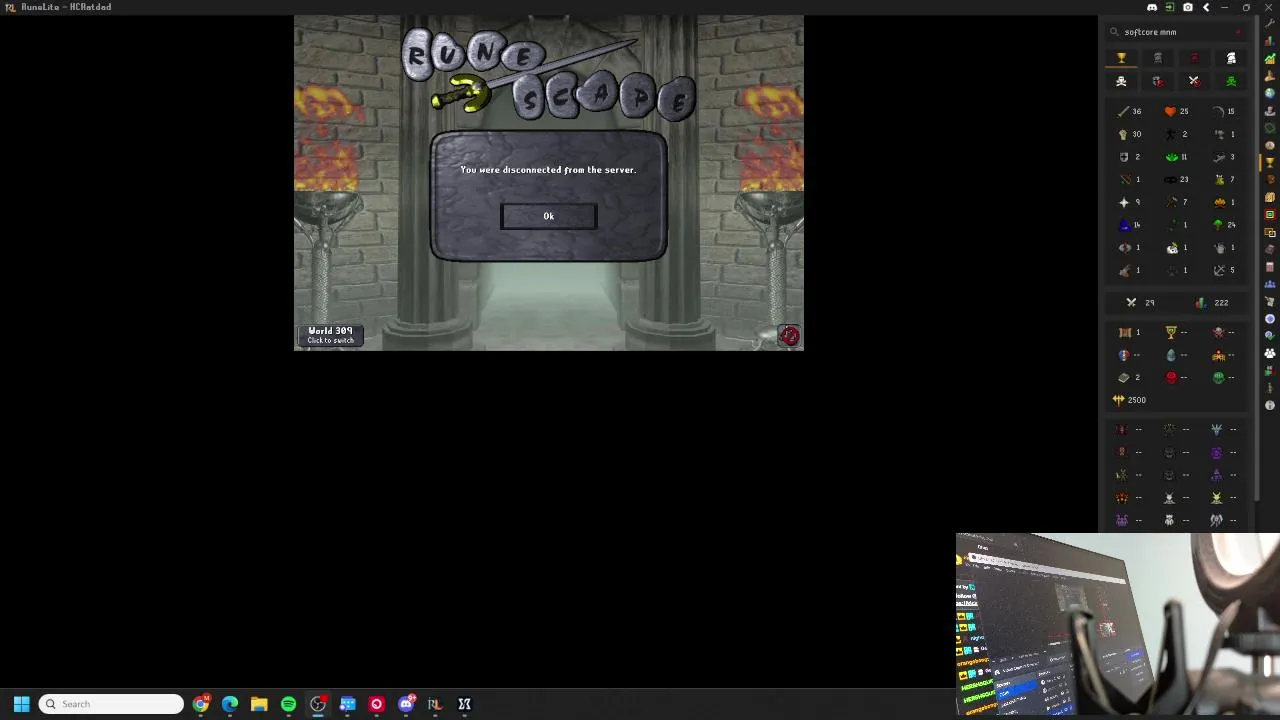Click the Thieving mask skill level 23
Image resolution: width=1280 pixels, height=720 pixels.
(x=1177, y=180)
